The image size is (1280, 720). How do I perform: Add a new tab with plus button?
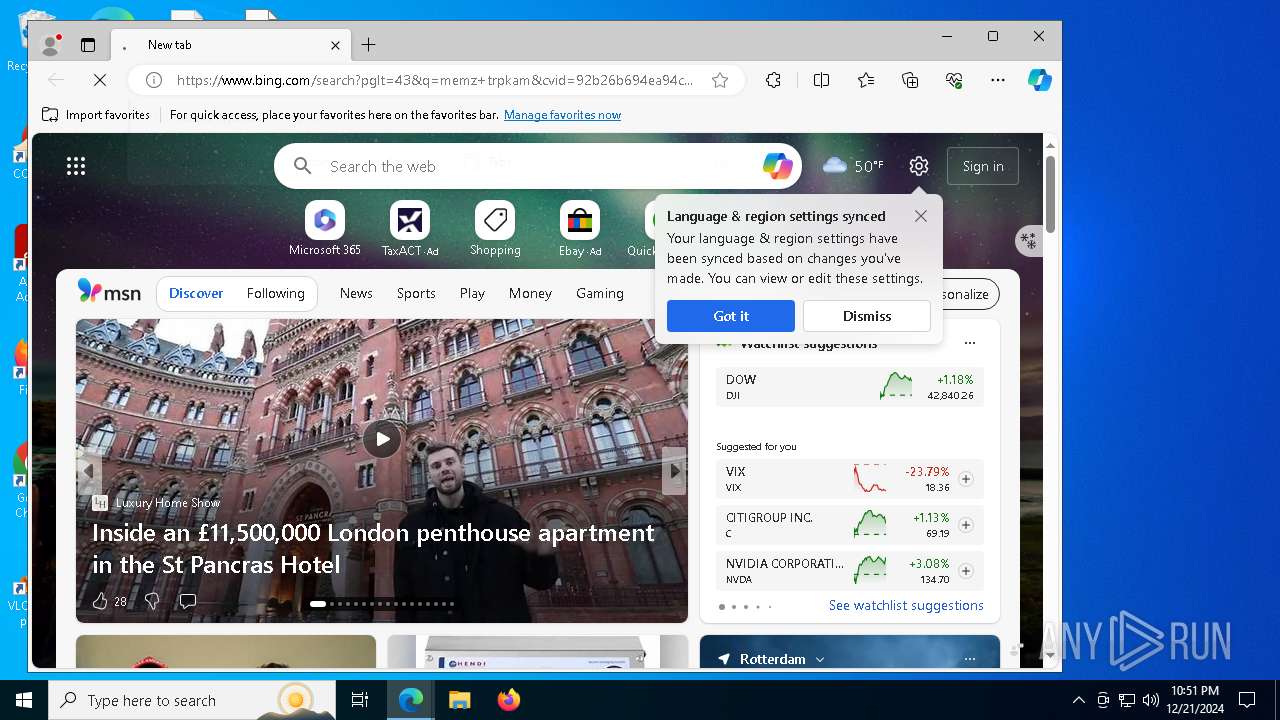click(369, 45)
